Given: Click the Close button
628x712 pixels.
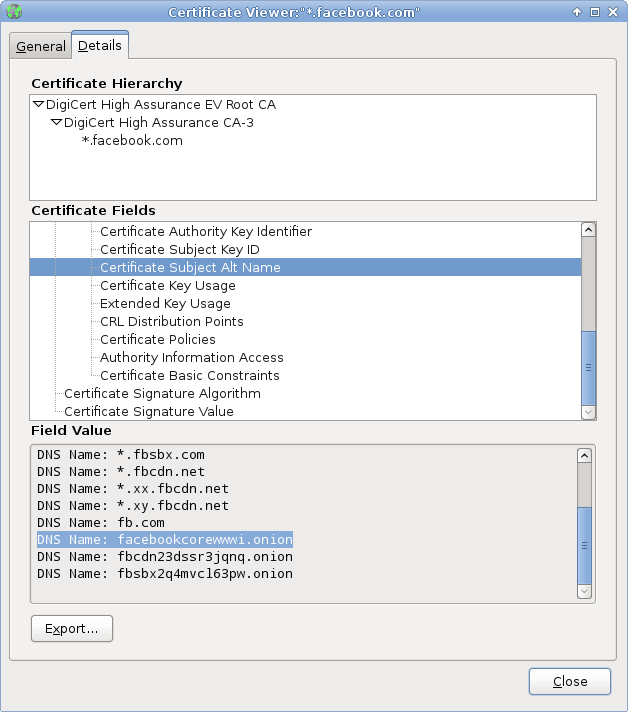Looking at the screenshot, I should pos(570,682).
